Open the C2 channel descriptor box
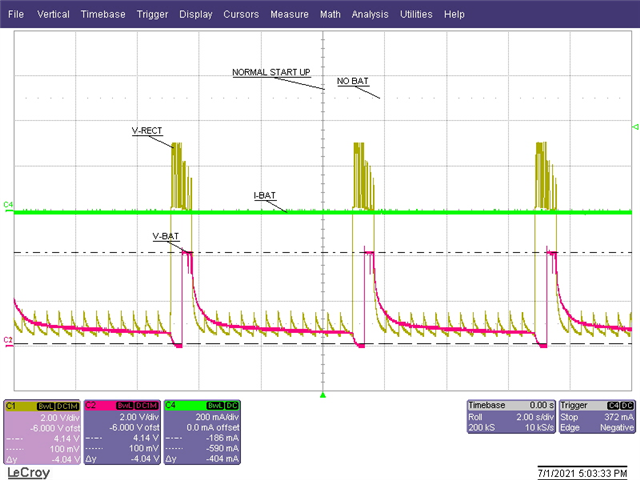Image resolution: width=640 pixels, height=480 pixels. 122,432
